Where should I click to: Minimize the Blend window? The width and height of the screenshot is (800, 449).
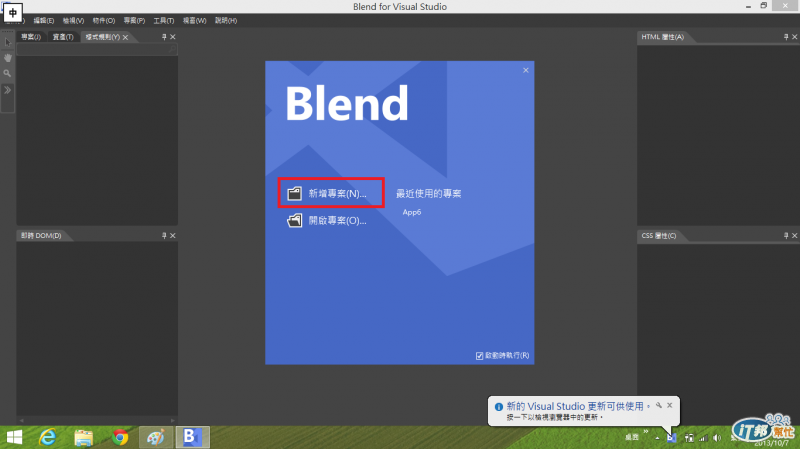click(748, 6)
